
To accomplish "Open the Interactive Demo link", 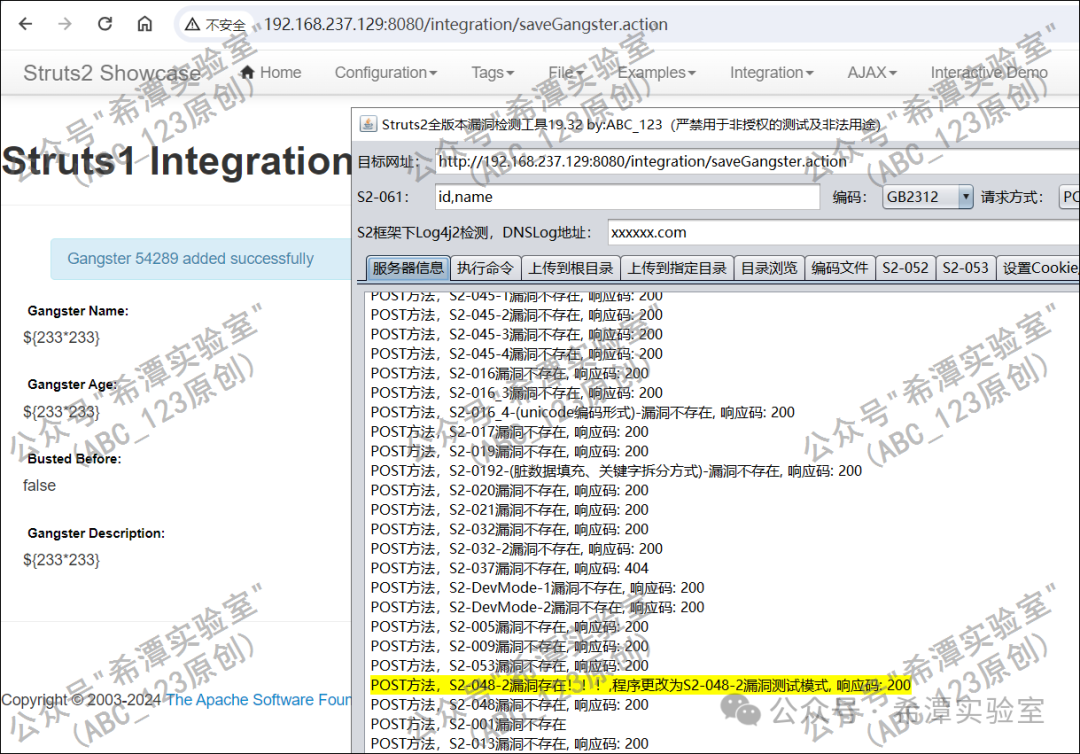I will [989, 72].
